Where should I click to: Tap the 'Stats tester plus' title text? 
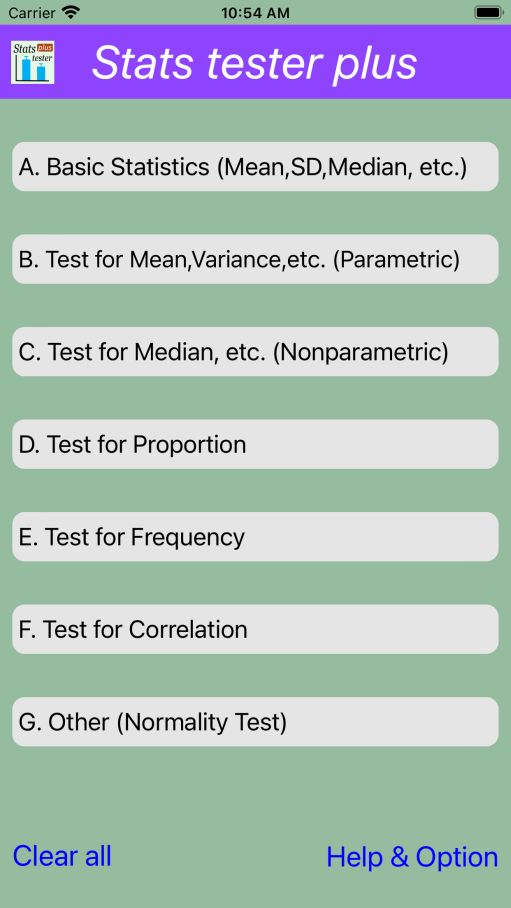pos(254,62)
